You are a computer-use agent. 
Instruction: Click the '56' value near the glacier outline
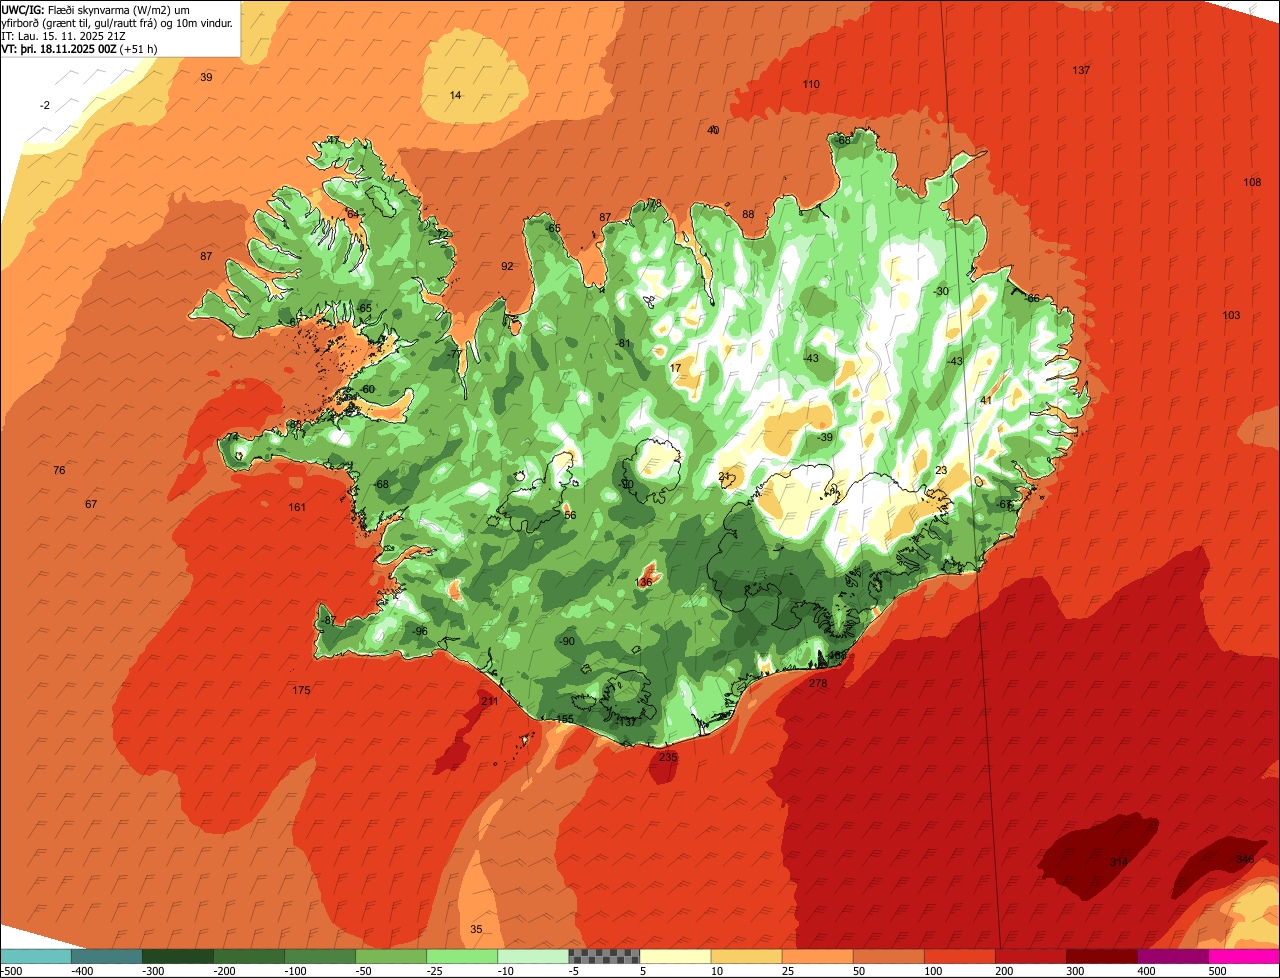coord(570,515)
